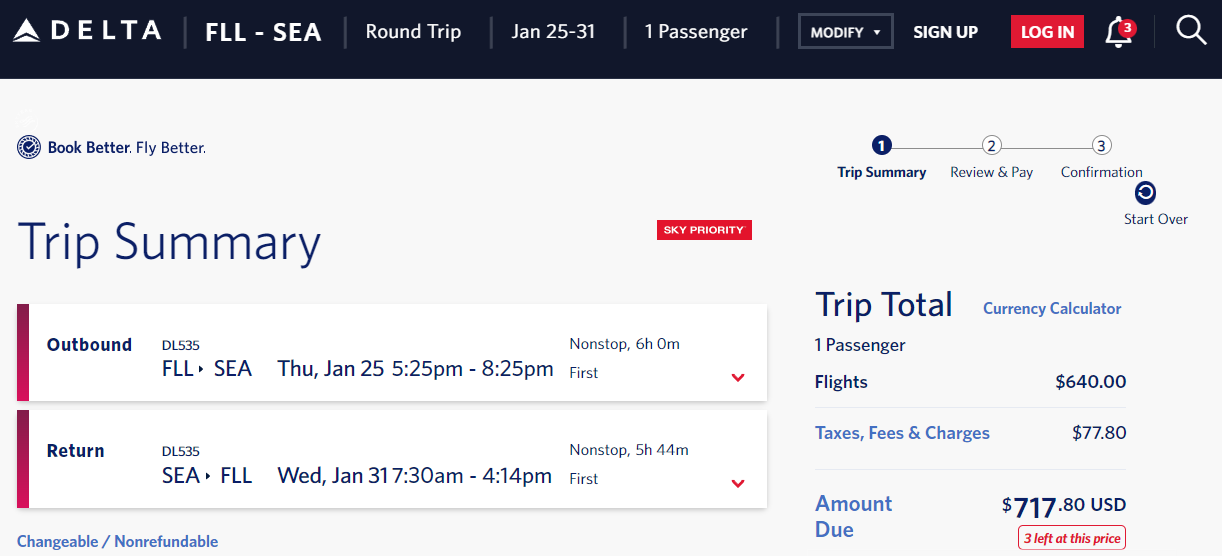This screenshot has height=556, width=1222.
Task: Click the Changeable / Nonrefundable link
Action: (117, 541)
